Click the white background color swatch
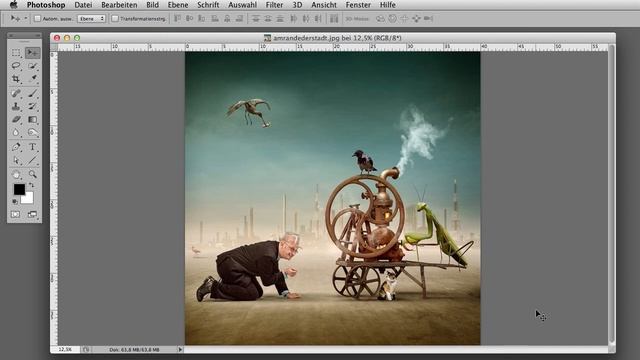 28,199
